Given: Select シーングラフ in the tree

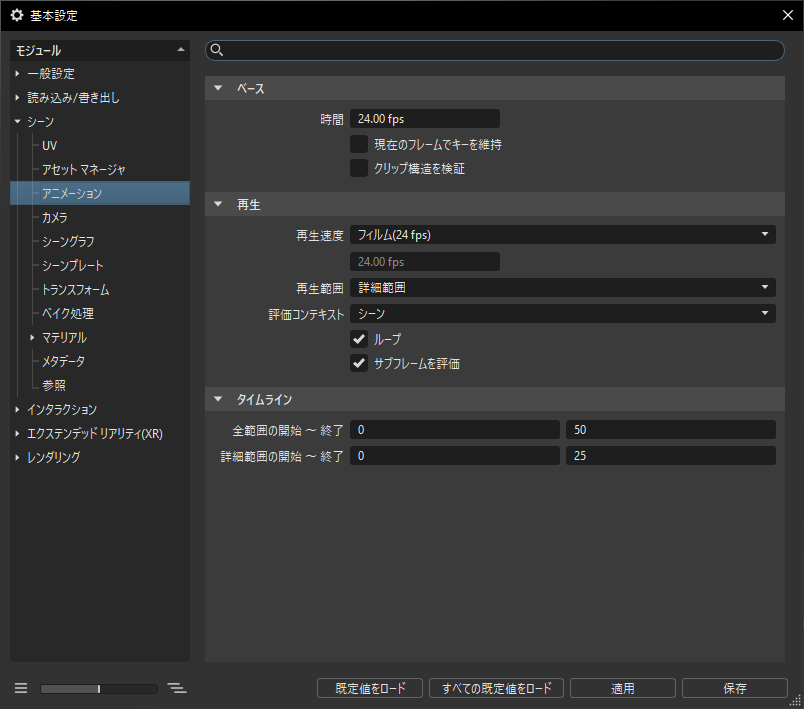Looking at the screenshot, I should [x=68, y=241].
